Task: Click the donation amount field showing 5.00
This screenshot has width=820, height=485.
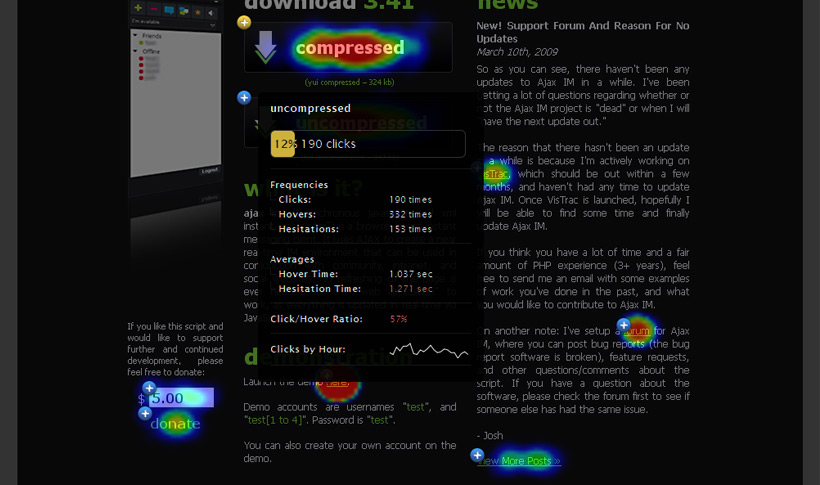Action: click(180, 398)
